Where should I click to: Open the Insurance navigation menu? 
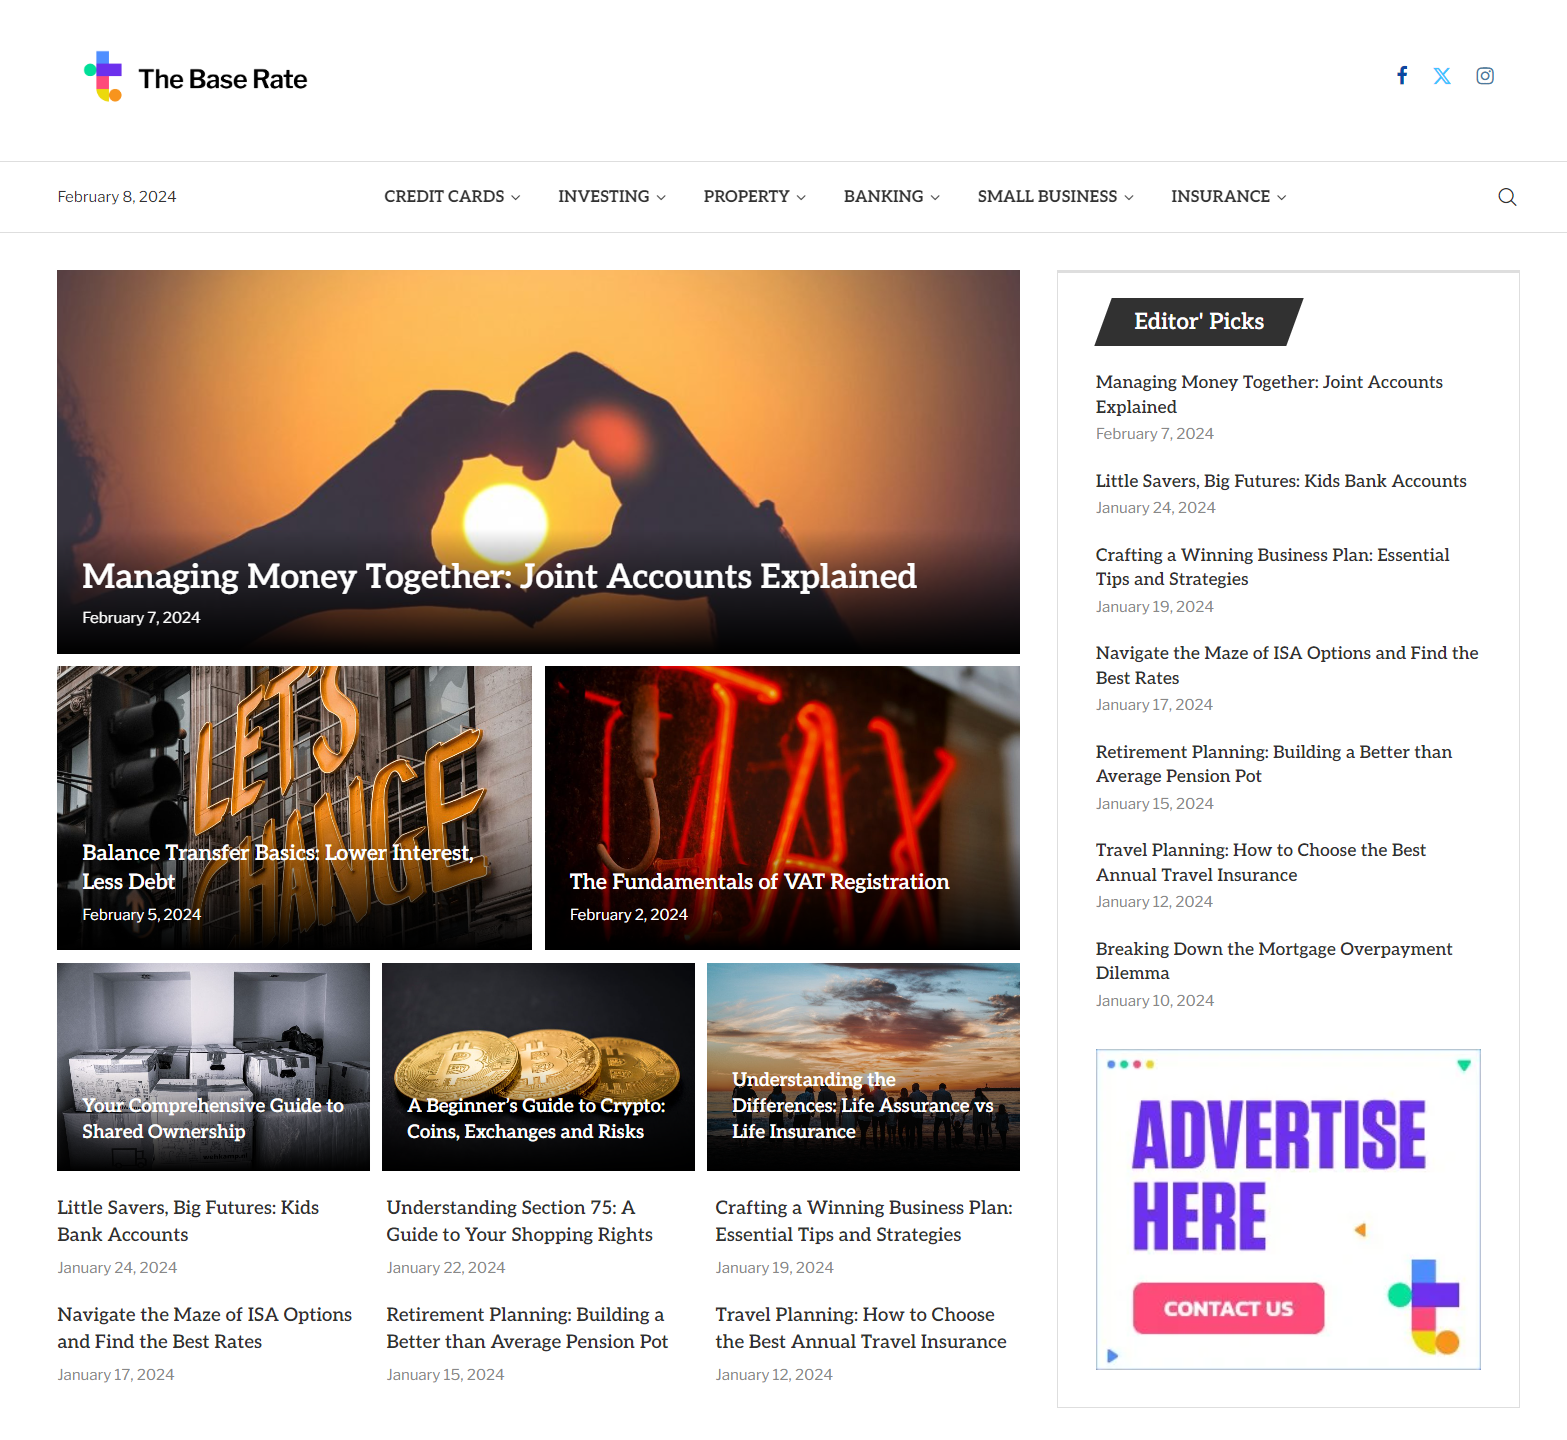click(x=1228, y=197)
